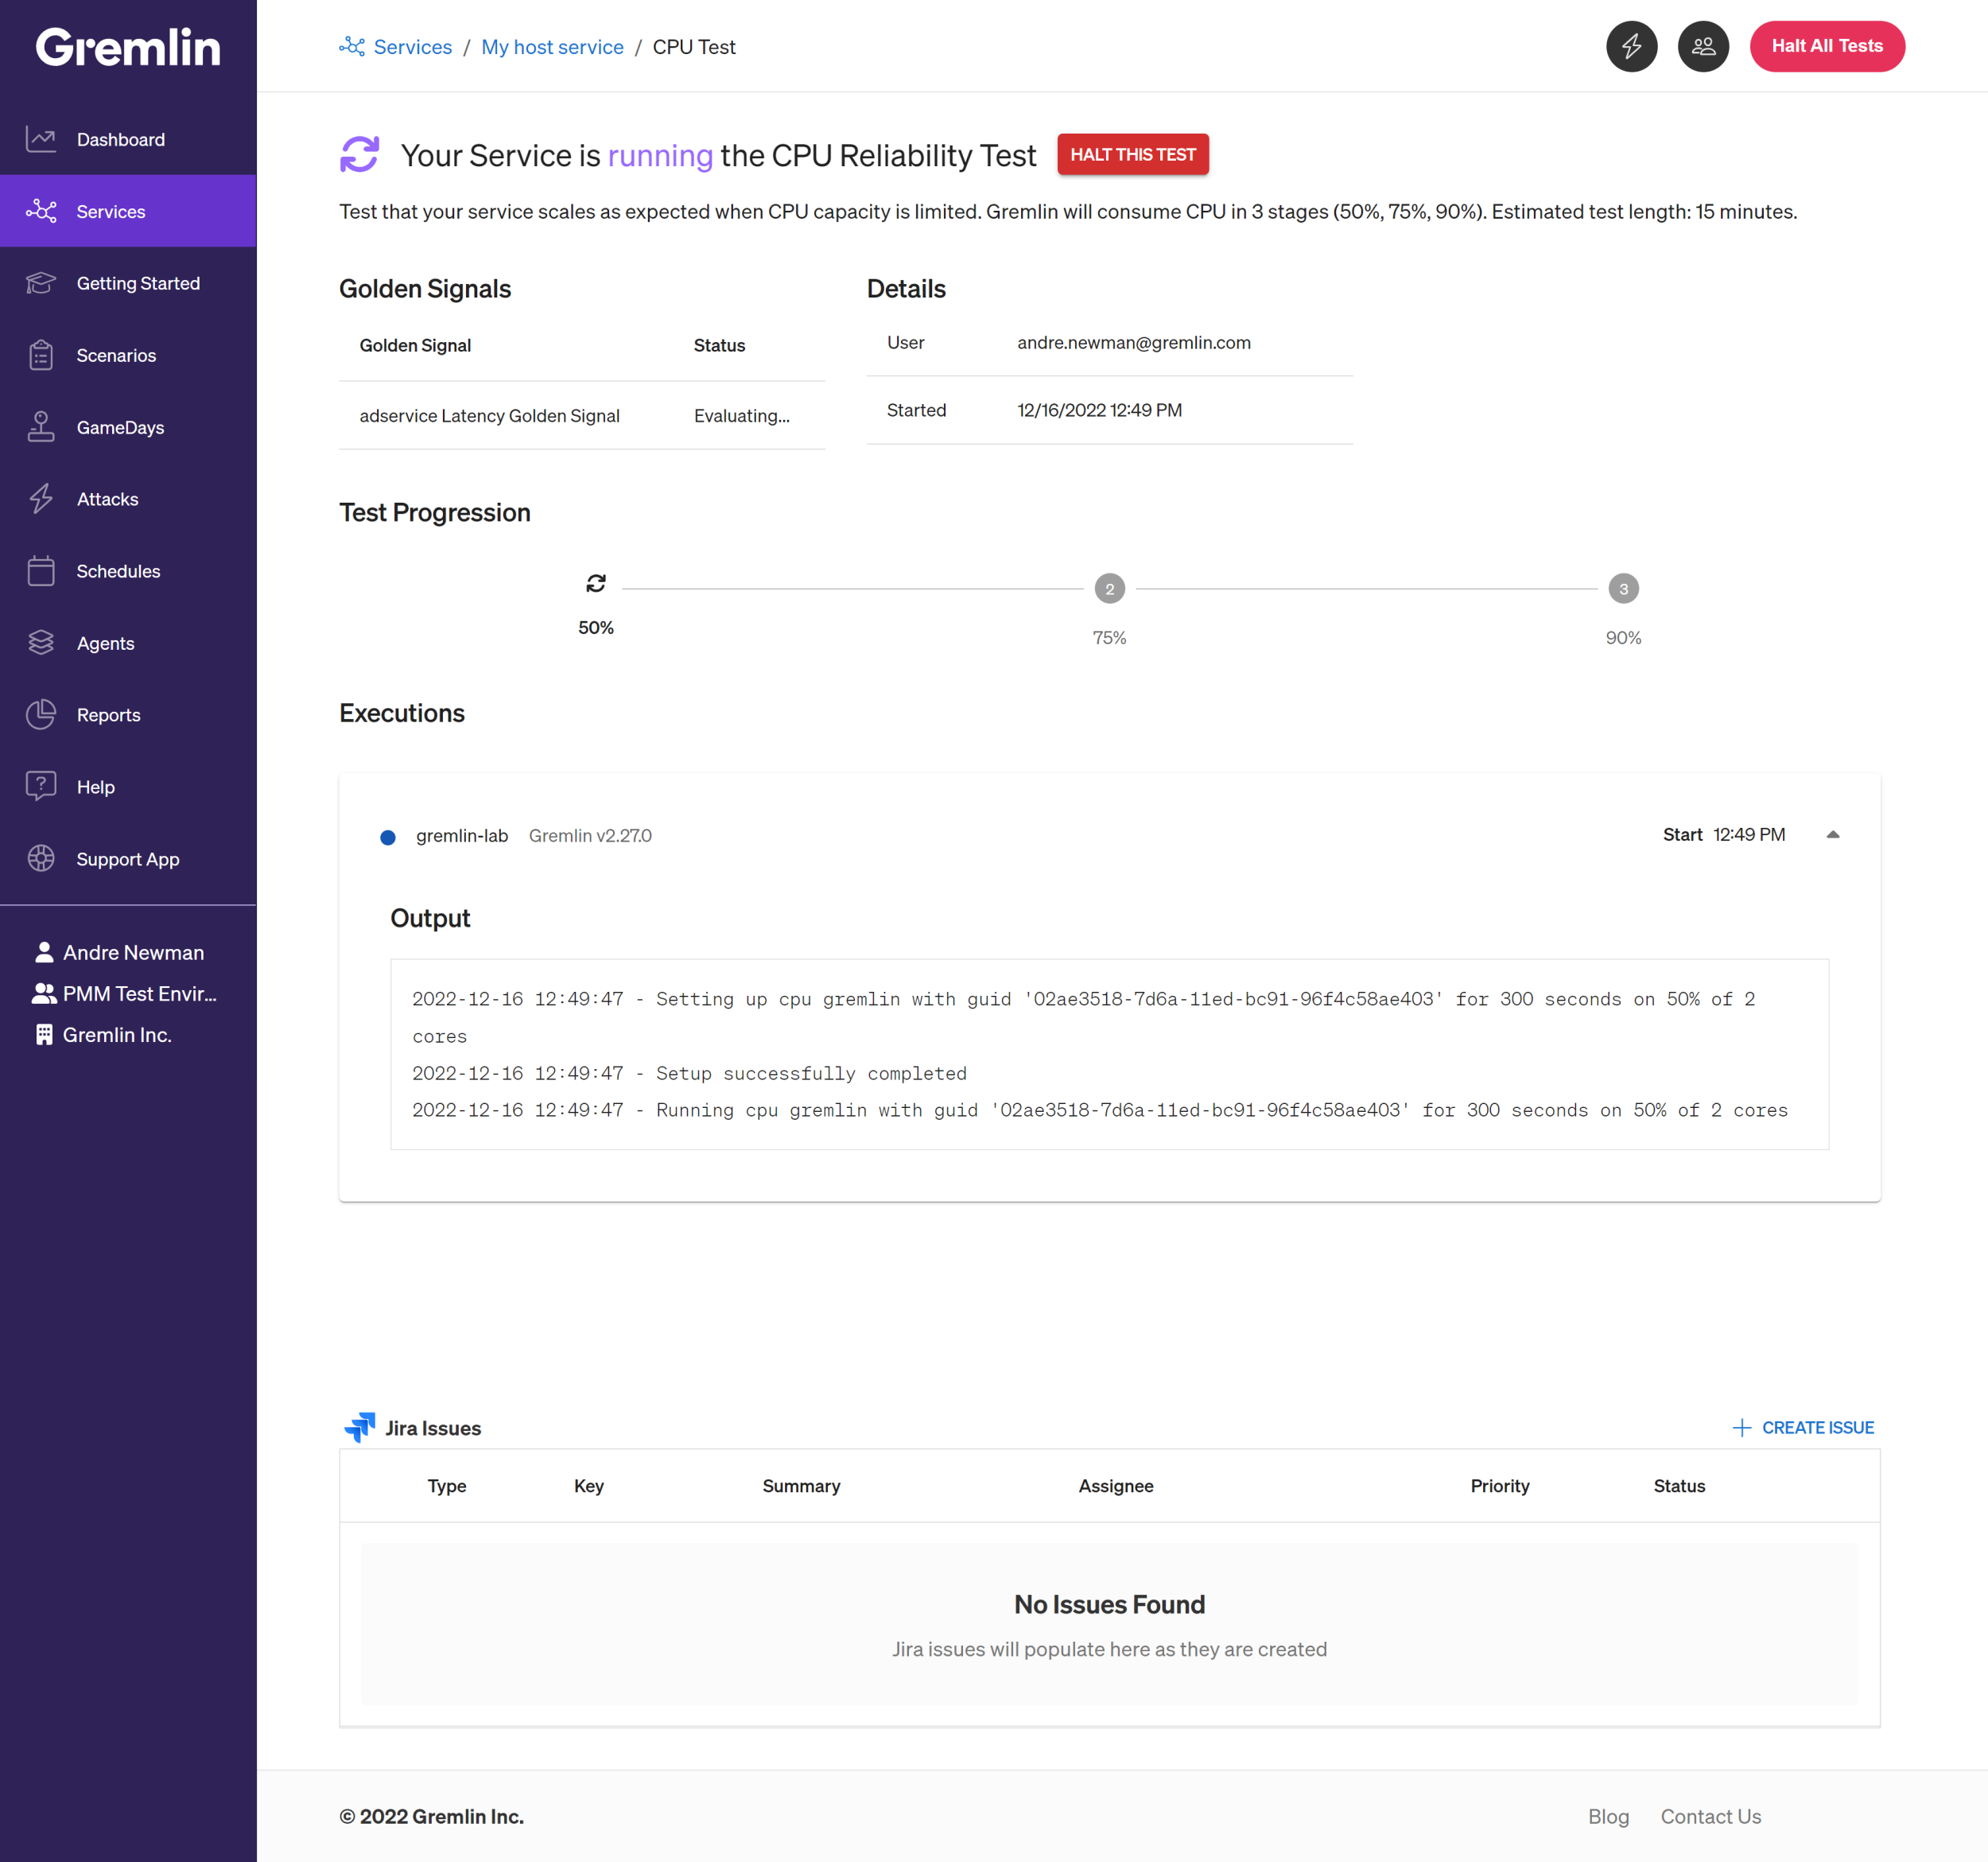Open the Support App item
This screenshot has width=1988, height=1862.
[x=128, y=859]
